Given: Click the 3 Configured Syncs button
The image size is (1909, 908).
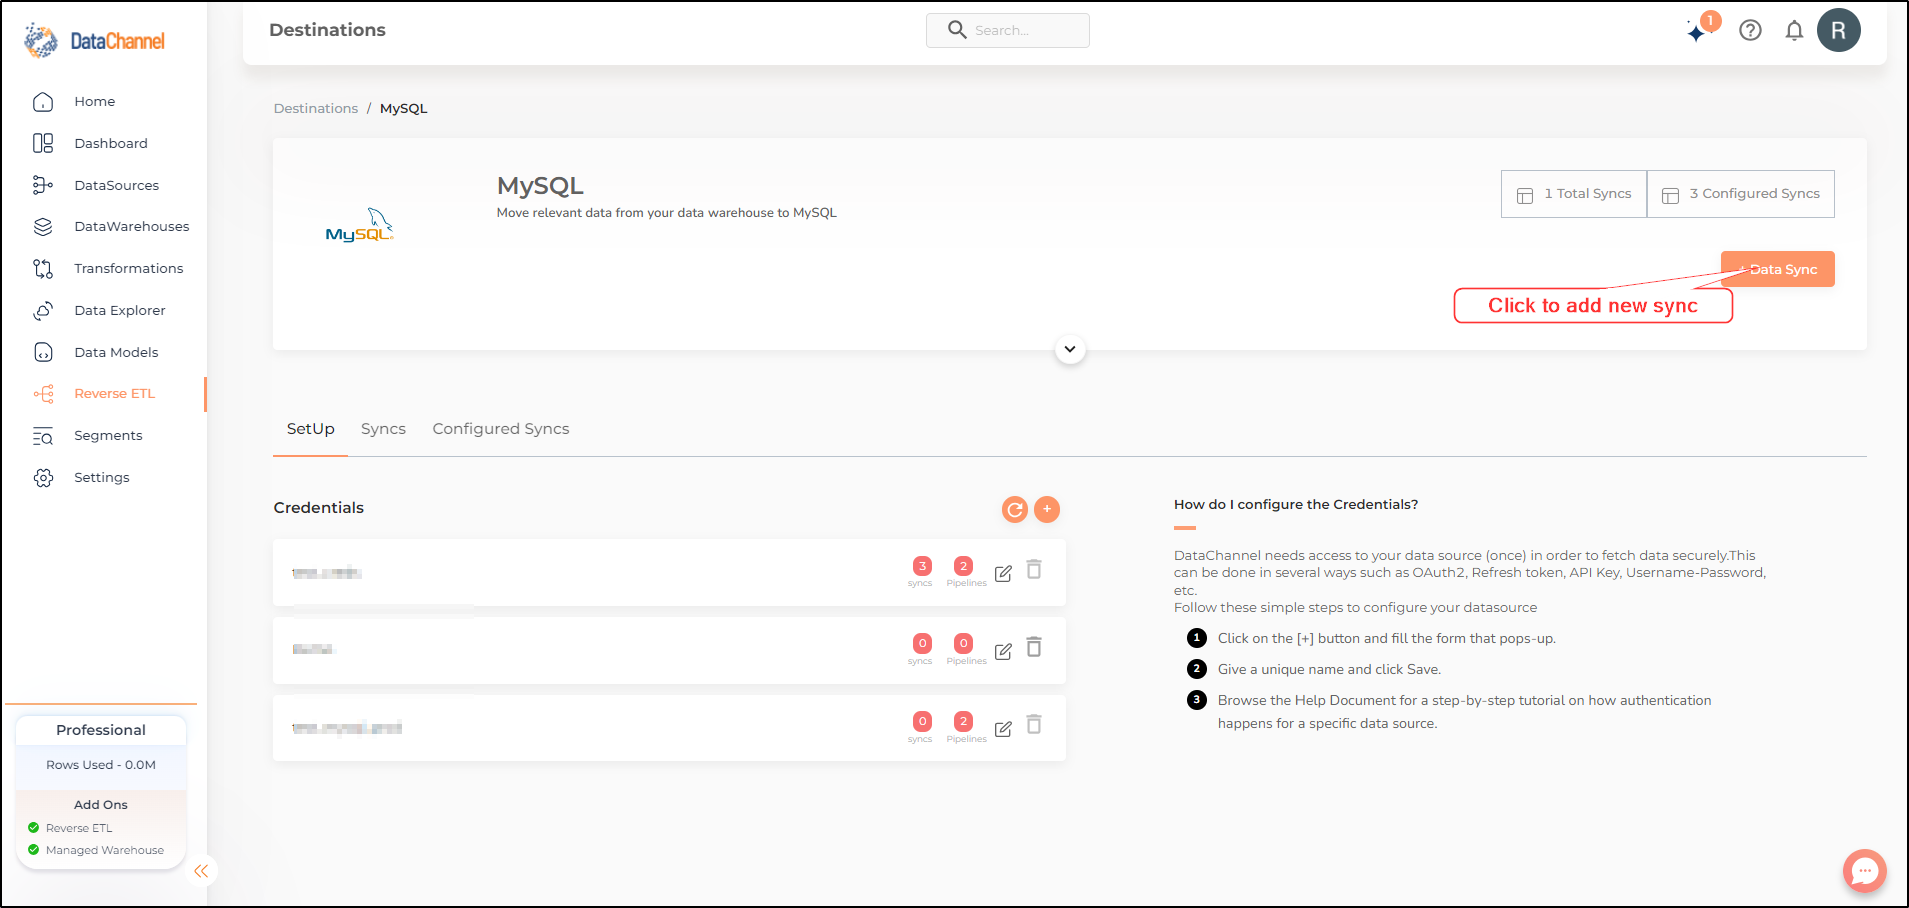Looking at the screenshot, I should pyautogui.click(x=1741, y=194).
